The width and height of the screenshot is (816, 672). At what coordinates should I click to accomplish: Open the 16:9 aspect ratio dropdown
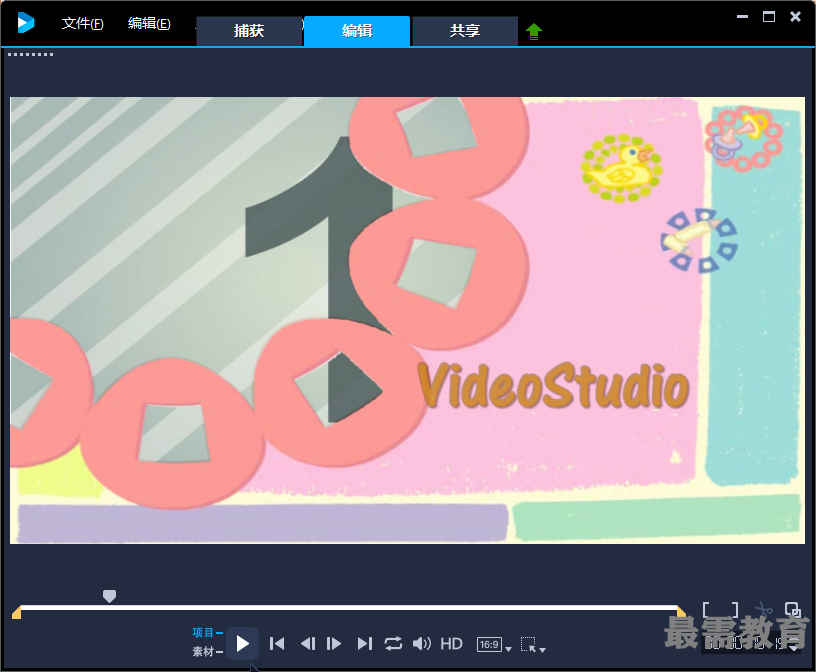(x=494, y=645)
